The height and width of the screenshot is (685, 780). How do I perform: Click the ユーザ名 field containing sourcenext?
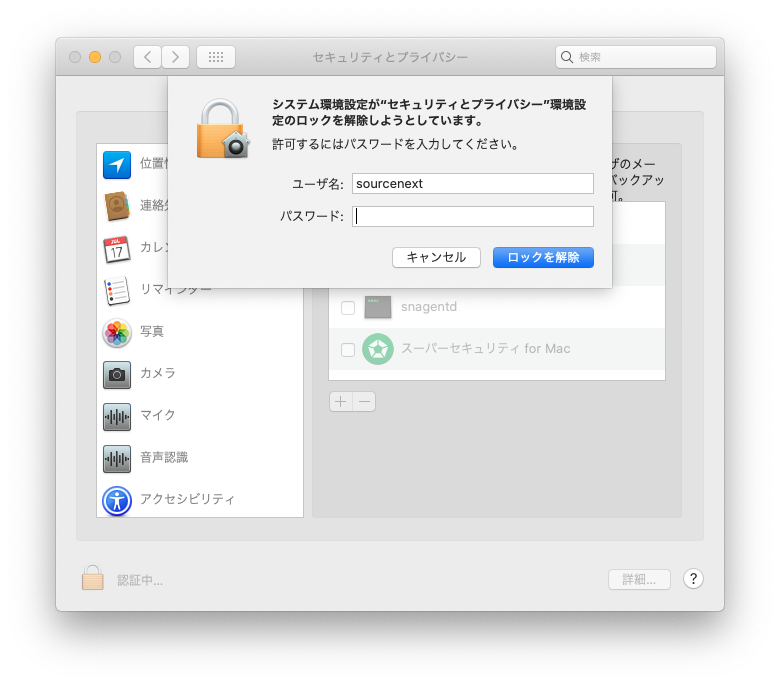pyautogui.click(x=473, y=184)
